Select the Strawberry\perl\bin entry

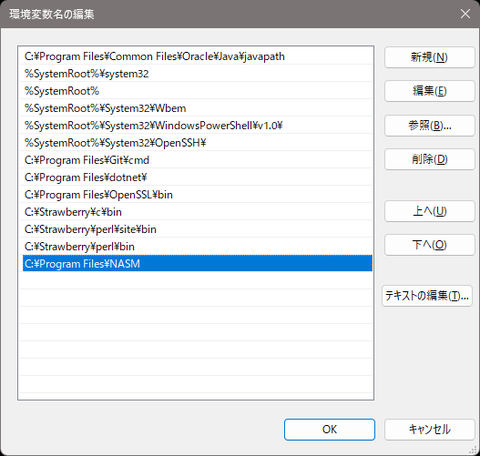tap(196, 247)
